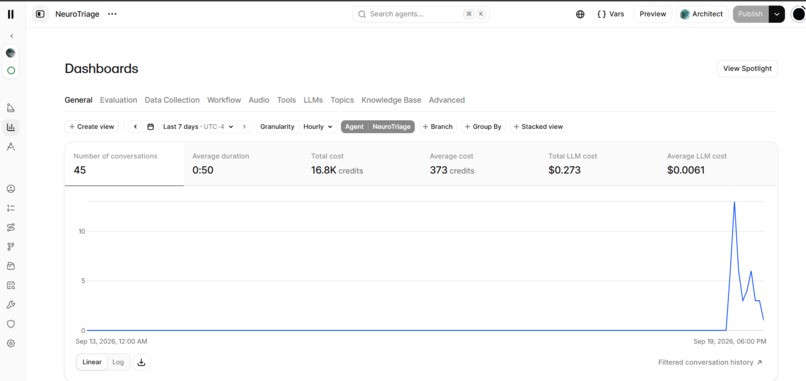Open the bar chart analytics icon
The width and height of the screenshot is (806, 381).
click(x=11, y=127)
